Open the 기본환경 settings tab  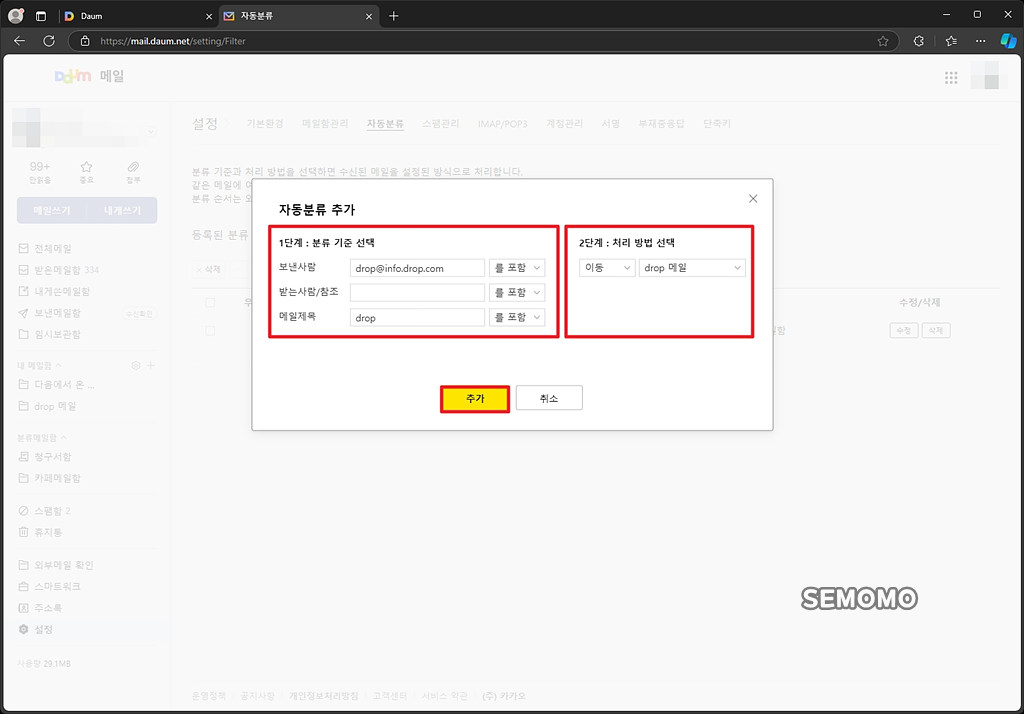tap(264, 123)
